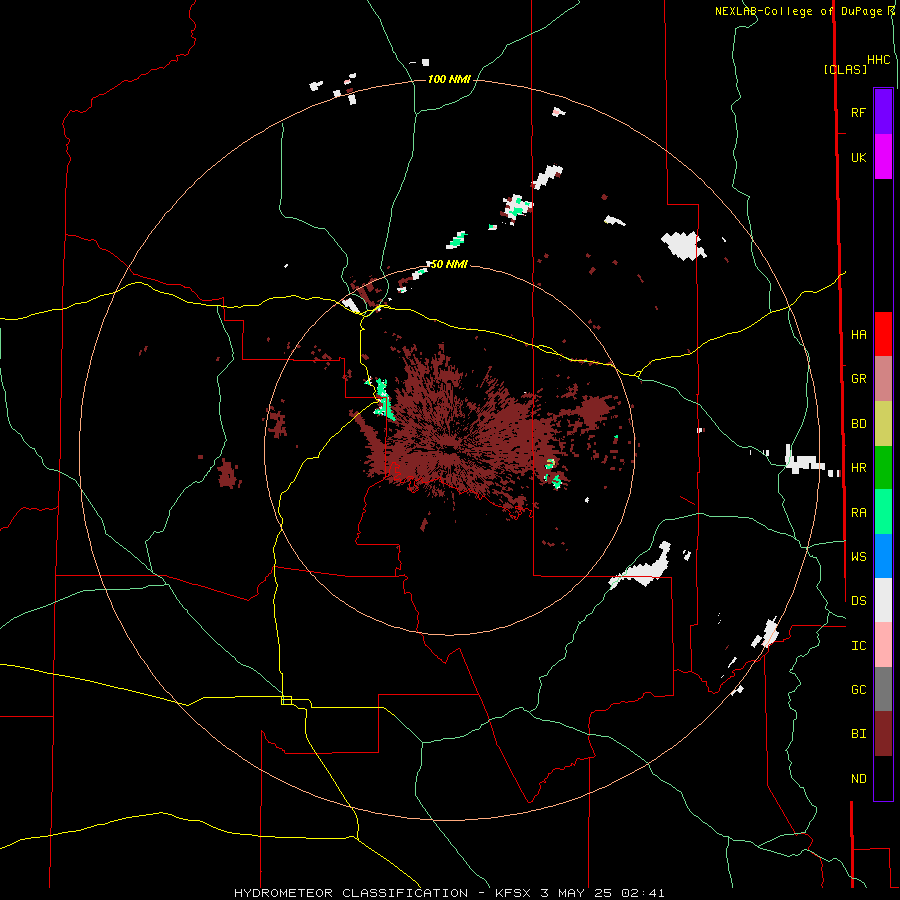Select the BD legend label

point(858,424)
